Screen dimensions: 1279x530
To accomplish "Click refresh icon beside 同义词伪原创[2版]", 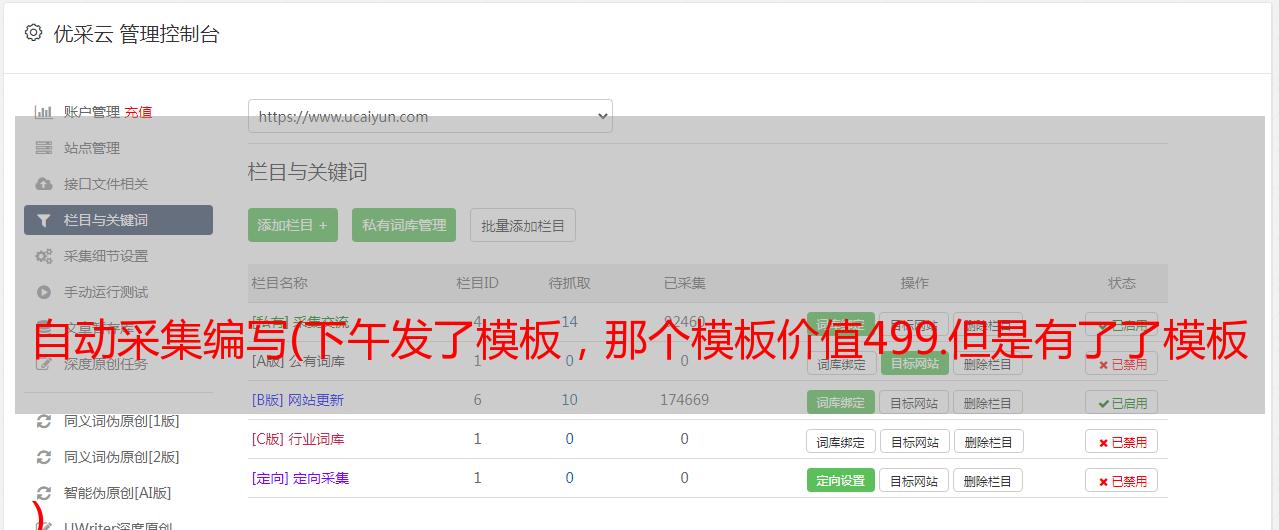I will coord(43,457).
